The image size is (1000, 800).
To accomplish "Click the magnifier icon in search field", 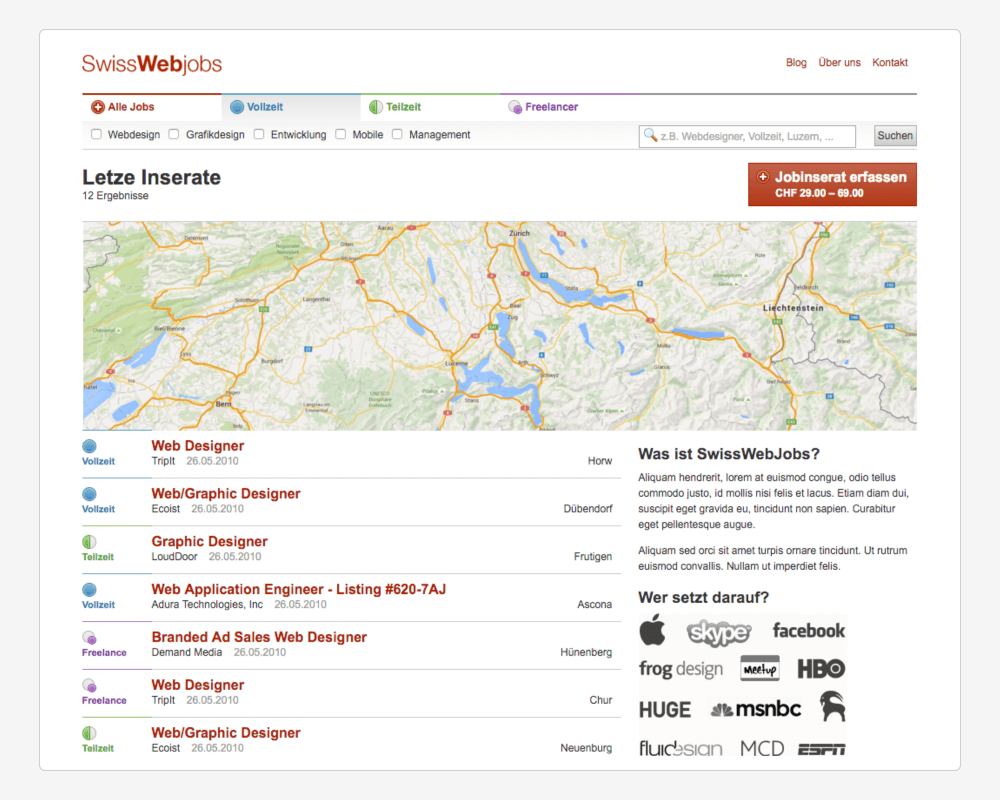I will tap(651, 136).
